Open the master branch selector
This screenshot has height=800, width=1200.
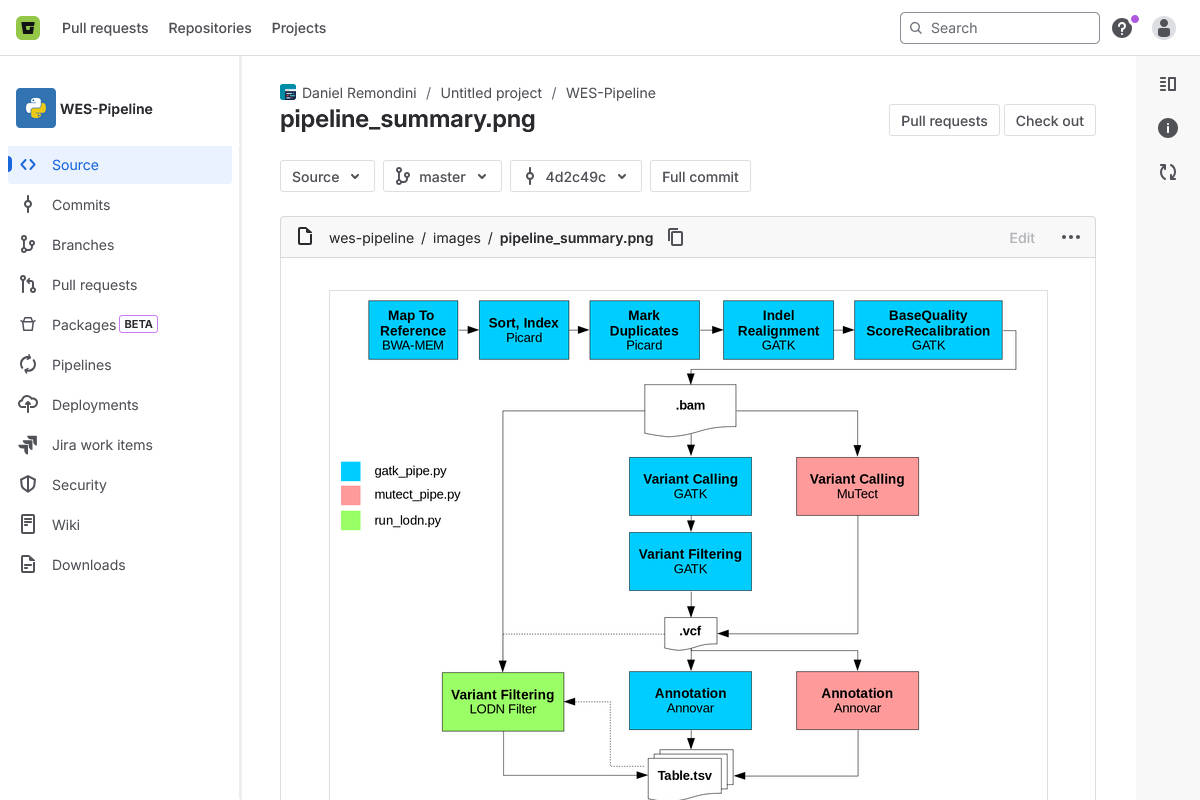pyautogui.click(x=442, y=176)
